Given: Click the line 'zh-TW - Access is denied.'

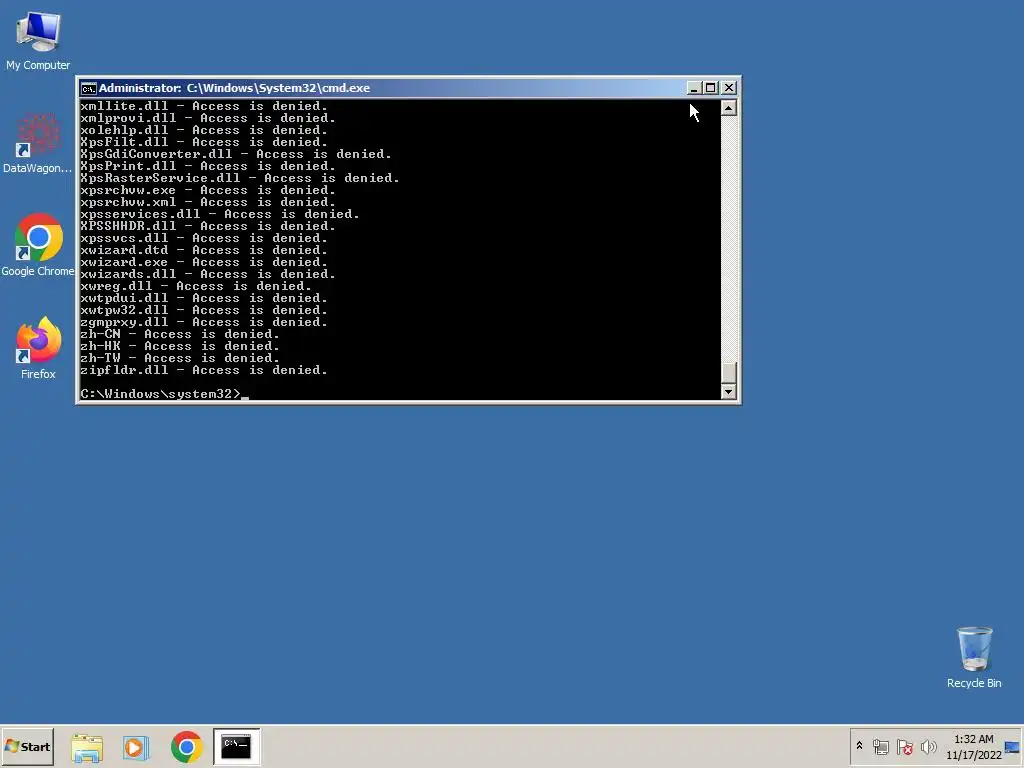Looking at the screenshot, I should [x=180, y=358].
